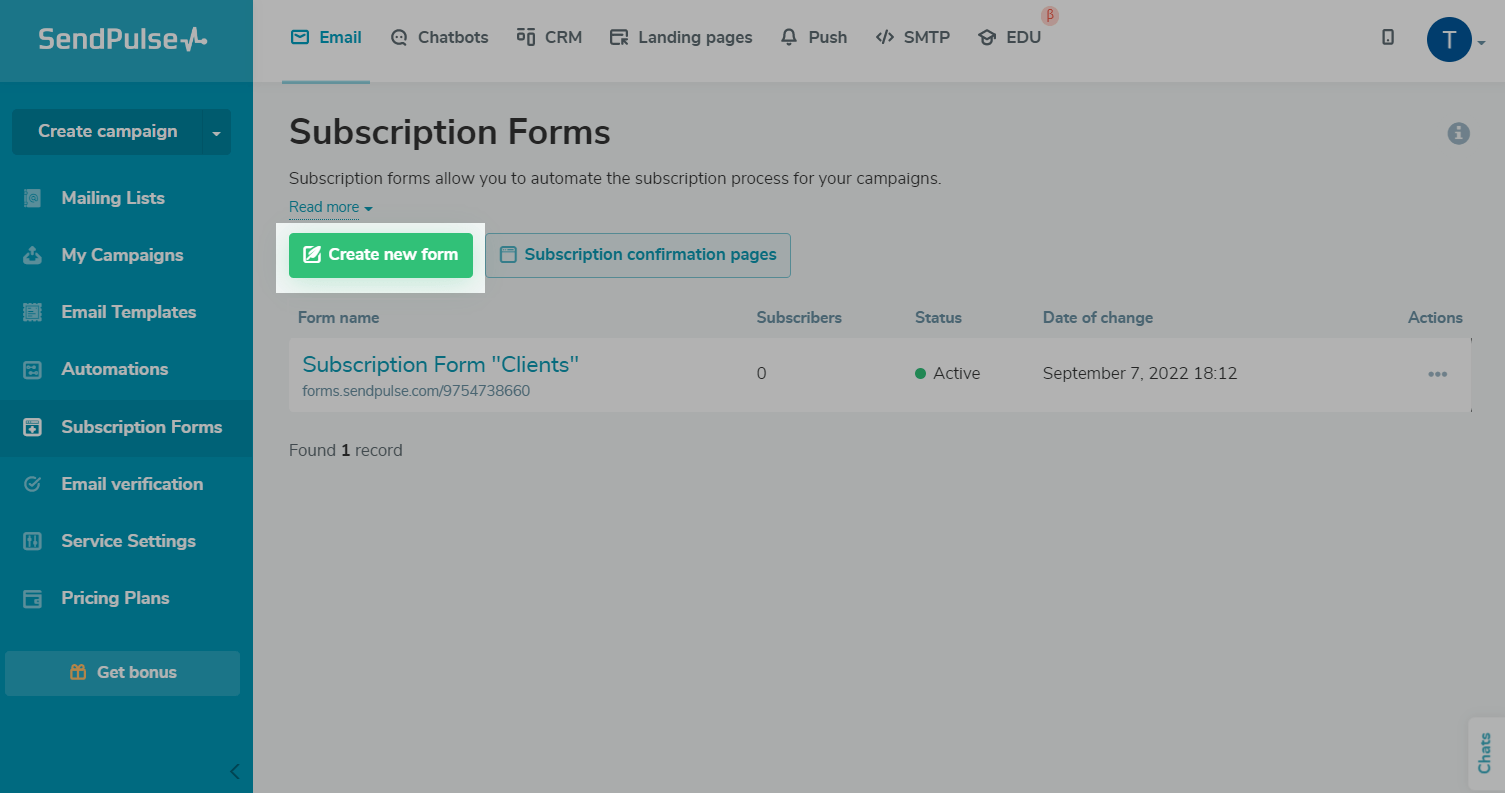Switch to the Chatbots tab
This screenshot has width=1505, height=793.
coord(439,38)
